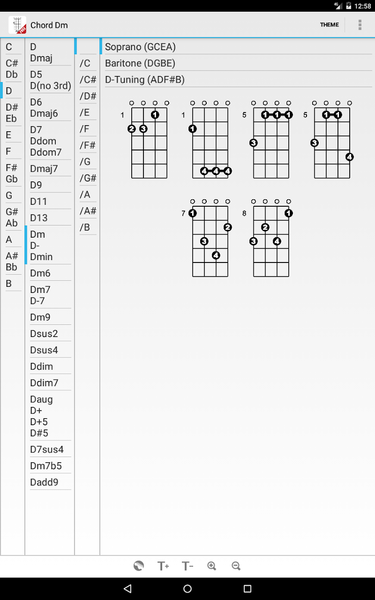375x600 pixels.
Task: Select root note D
Action: tap(13, 91)
